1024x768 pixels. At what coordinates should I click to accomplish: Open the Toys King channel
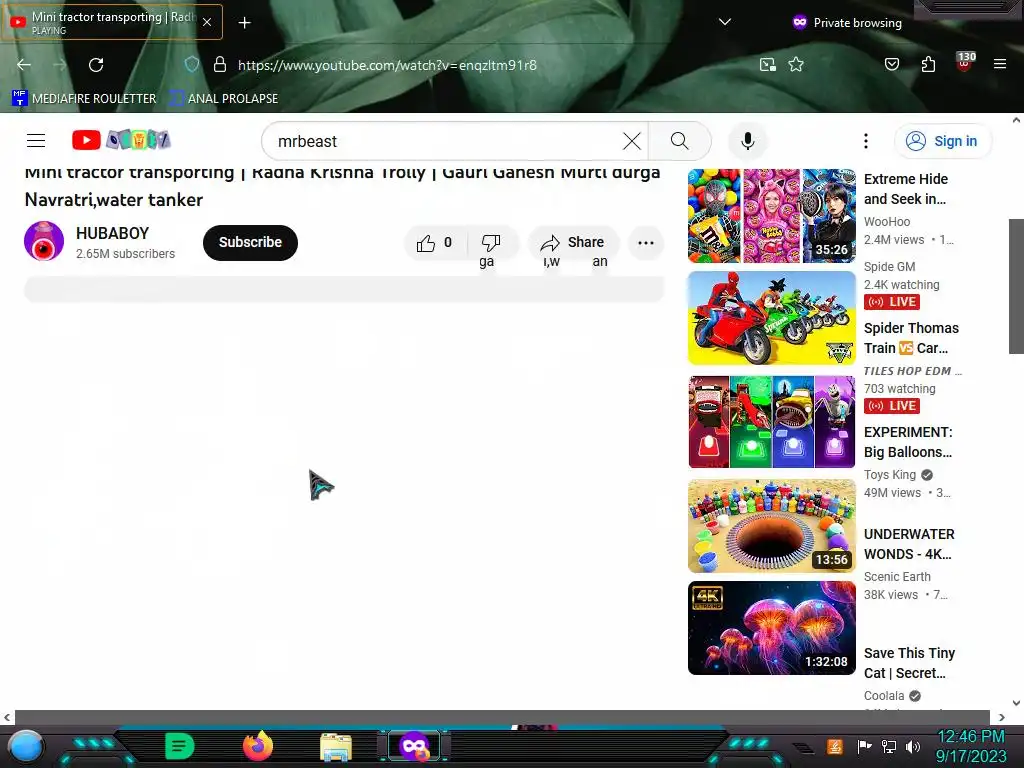click(x=889, y=475)
